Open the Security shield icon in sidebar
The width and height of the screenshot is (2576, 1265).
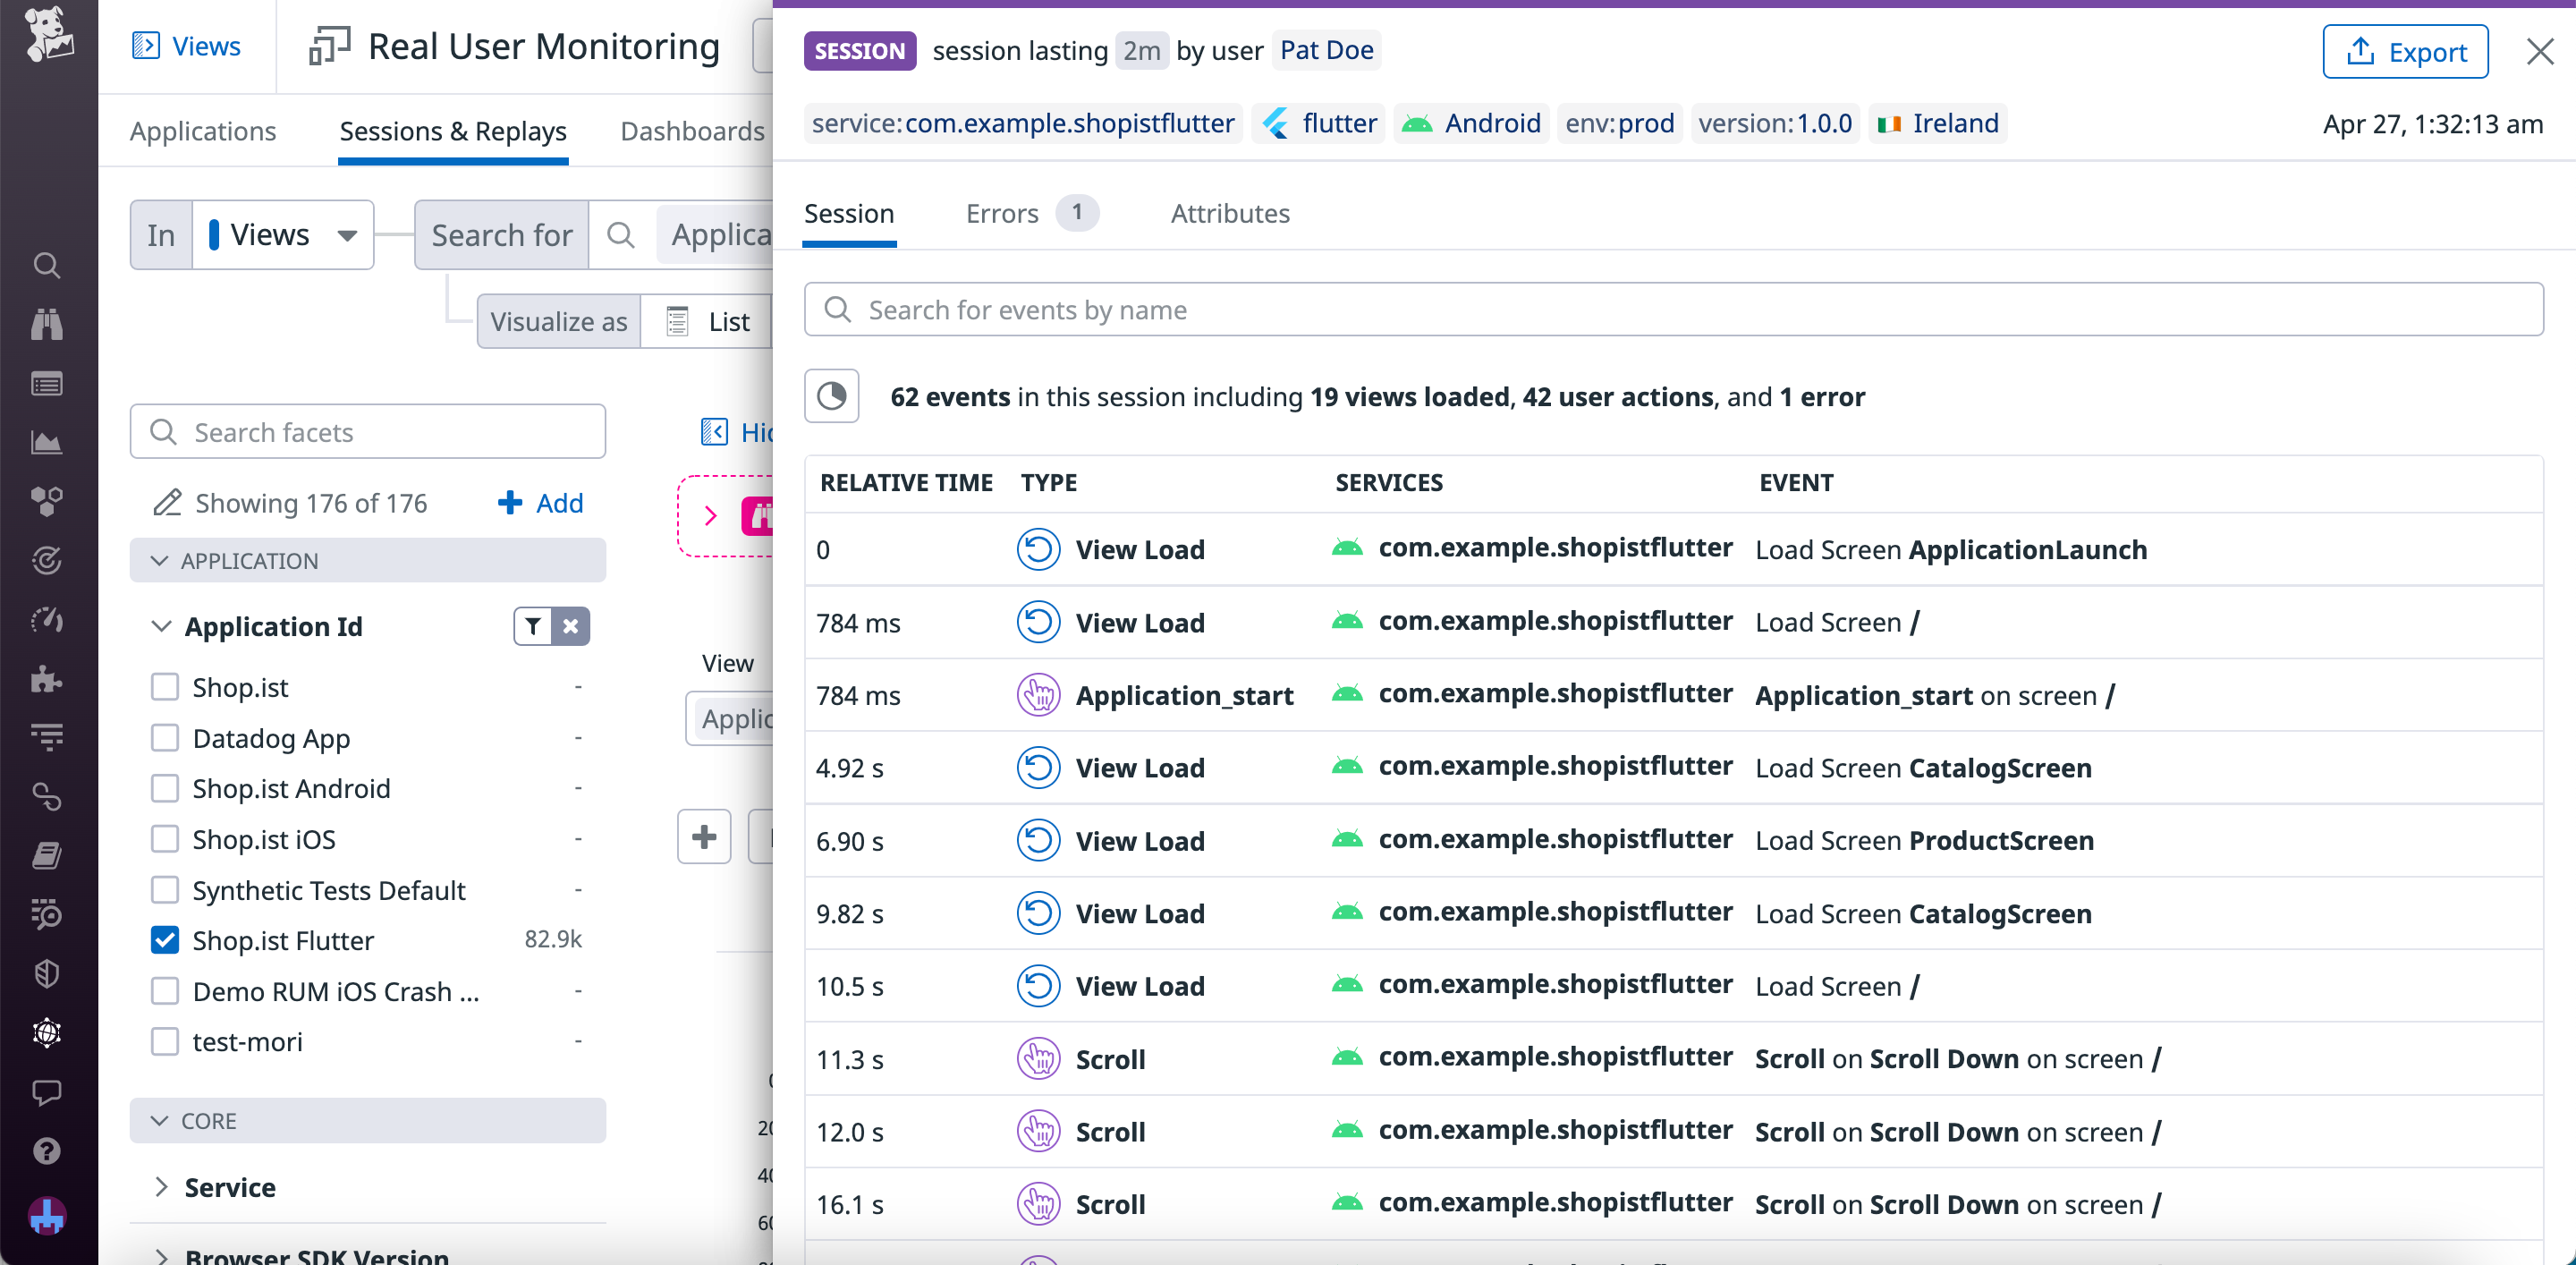coord(47,973)
